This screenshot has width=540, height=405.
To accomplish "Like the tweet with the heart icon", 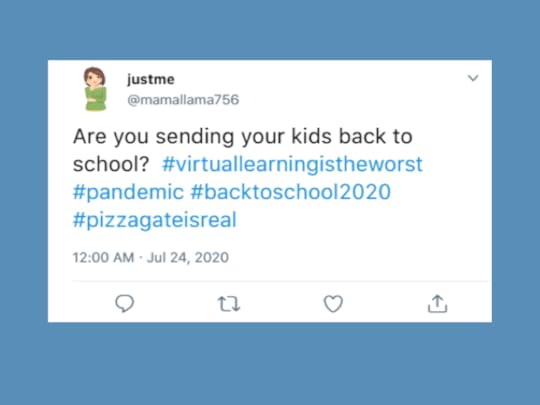I will [x=333, y=304].
